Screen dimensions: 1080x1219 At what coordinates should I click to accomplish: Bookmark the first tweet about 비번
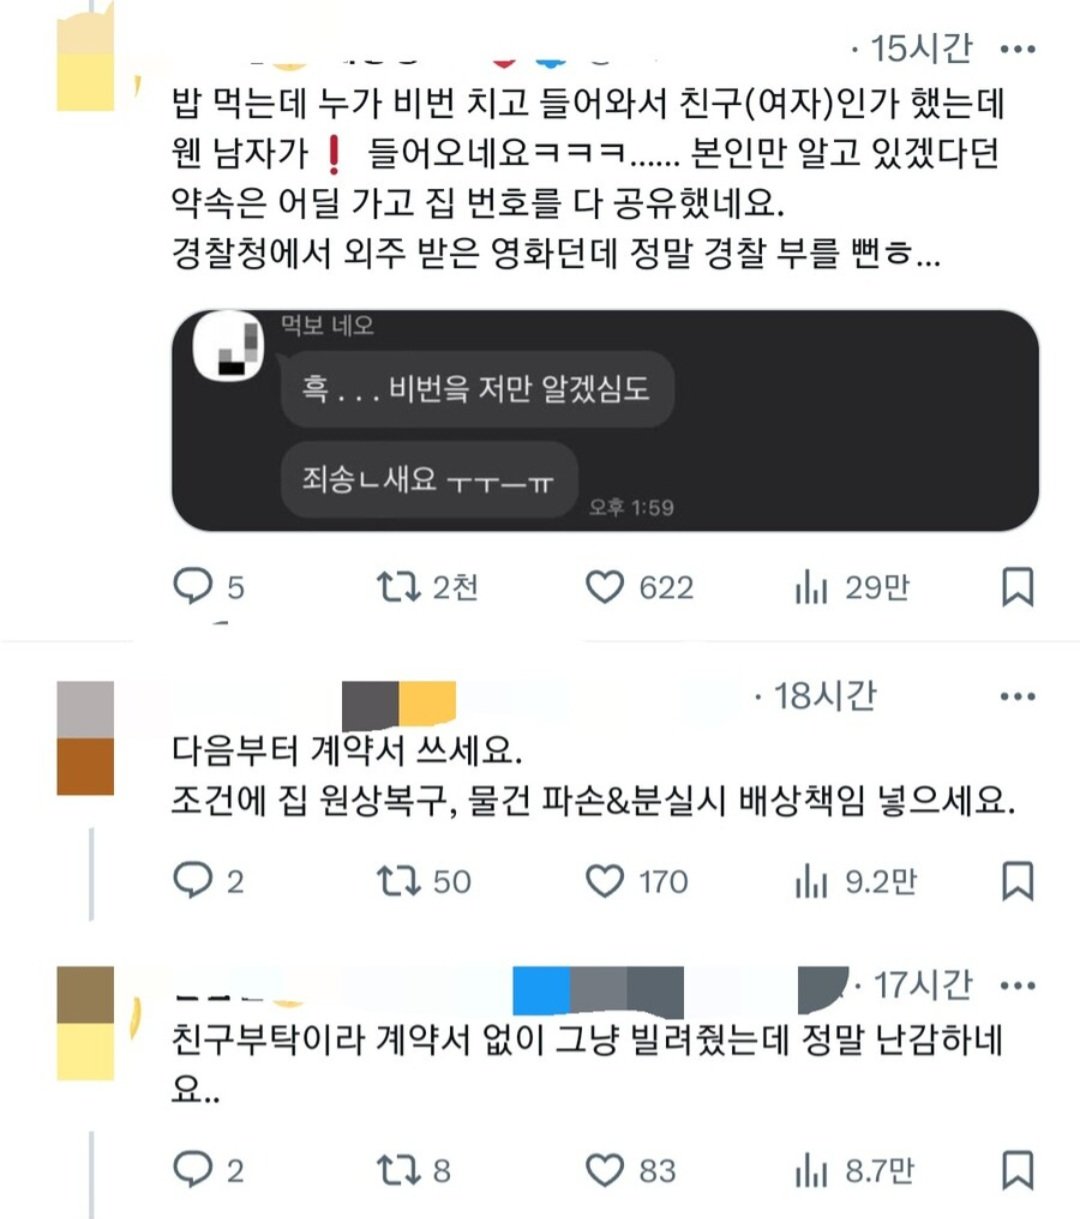coord(1017,587)
